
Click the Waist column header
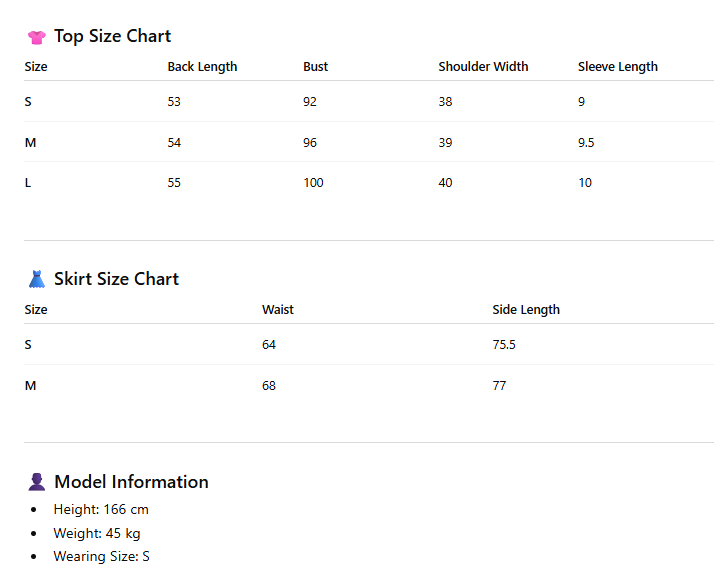point(278,310)
